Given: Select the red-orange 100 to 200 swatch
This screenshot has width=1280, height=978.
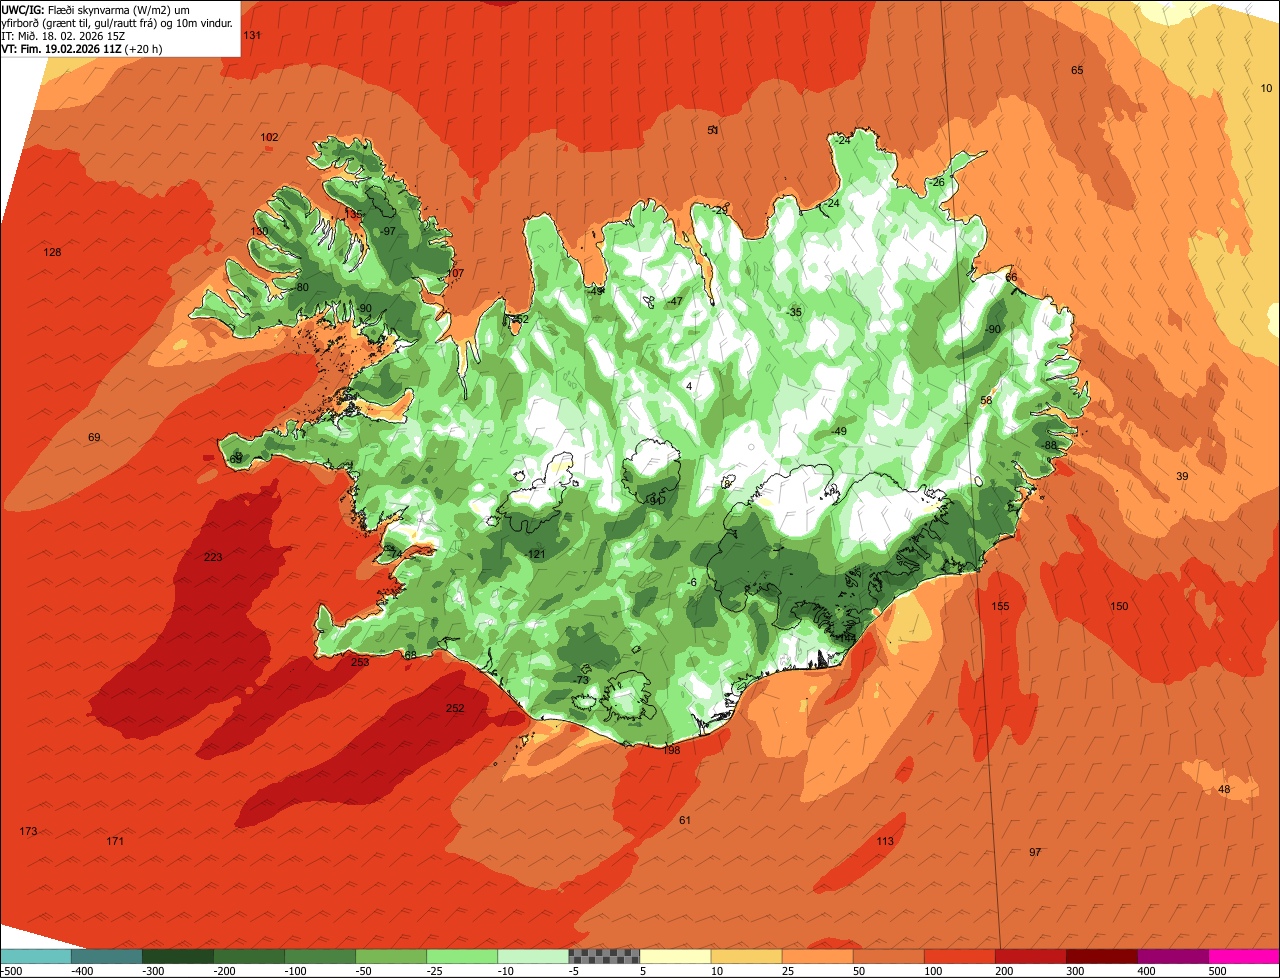Looking at the screenshot, I should click(959, 955).
